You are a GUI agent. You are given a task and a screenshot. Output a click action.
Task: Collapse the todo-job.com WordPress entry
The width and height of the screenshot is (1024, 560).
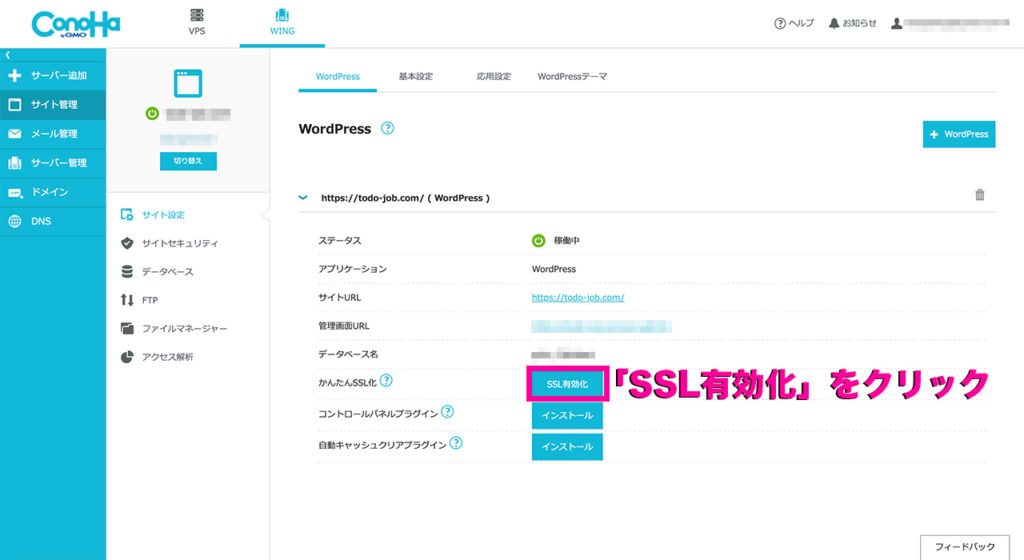click(x=303, y=197)
